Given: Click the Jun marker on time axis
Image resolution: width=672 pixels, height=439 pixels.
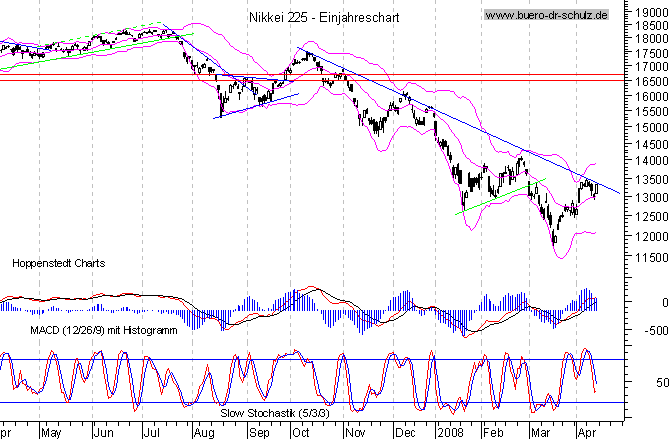Looking at the screenshot, I should pos(104,431).
